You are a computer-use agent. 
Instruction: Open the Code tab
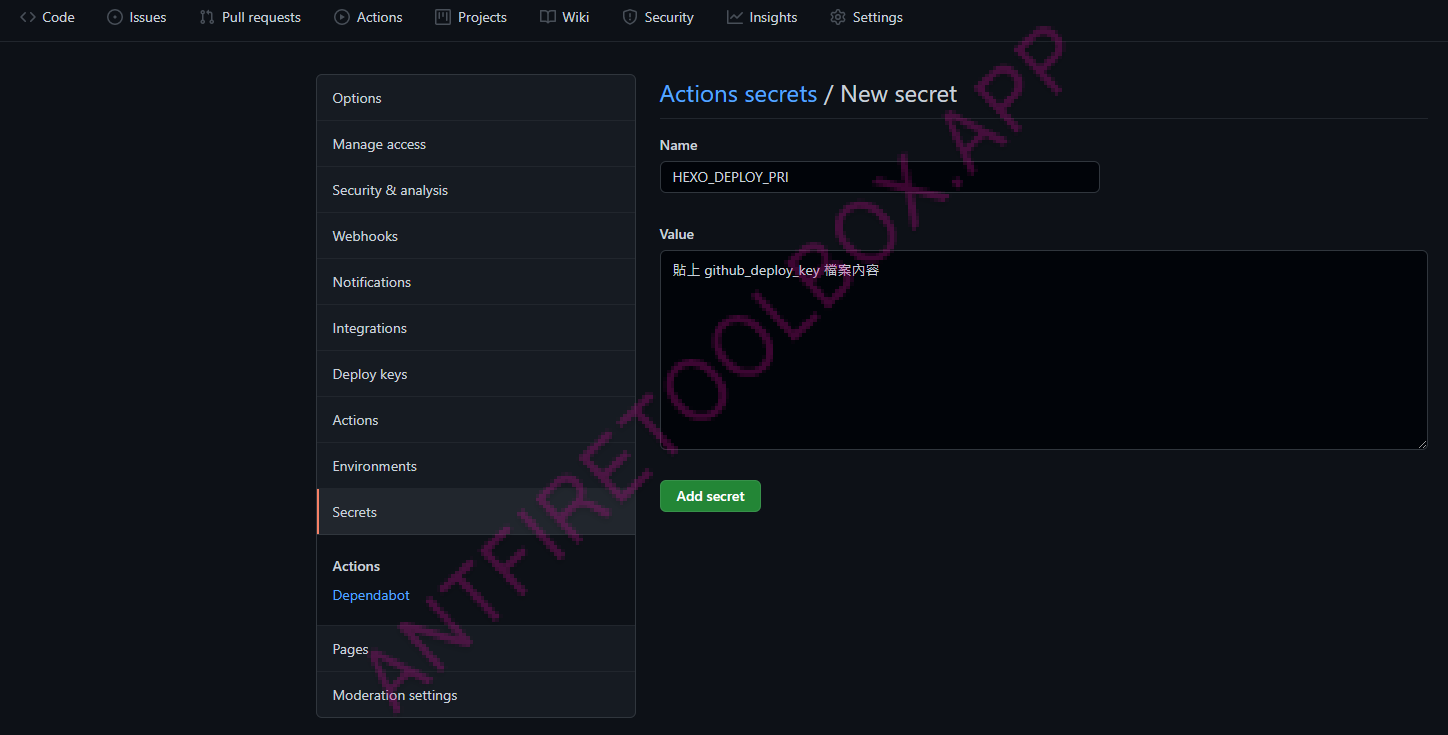pos(47,17)
